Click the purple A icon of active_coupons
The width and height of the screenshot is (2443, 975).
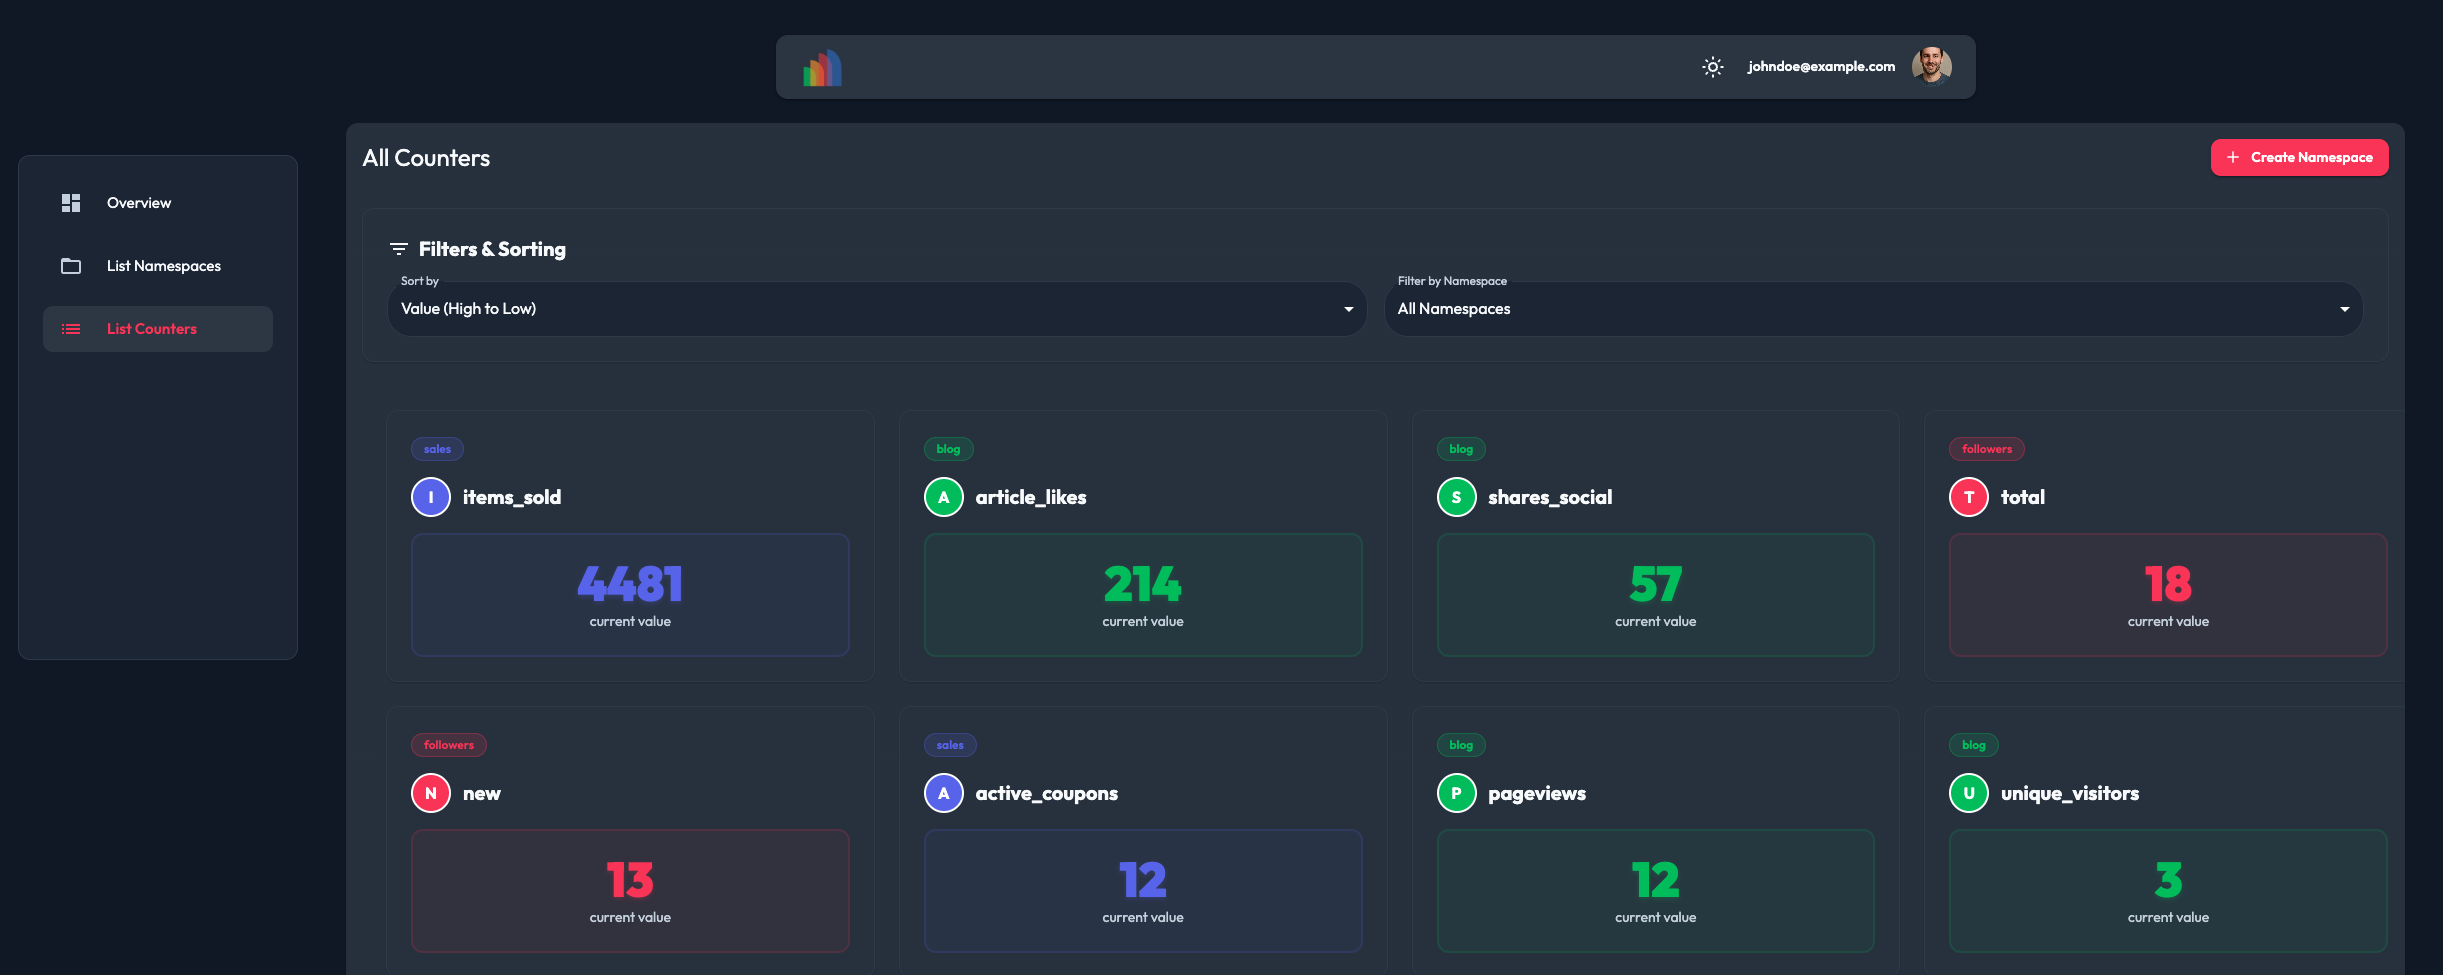(943, 792)
